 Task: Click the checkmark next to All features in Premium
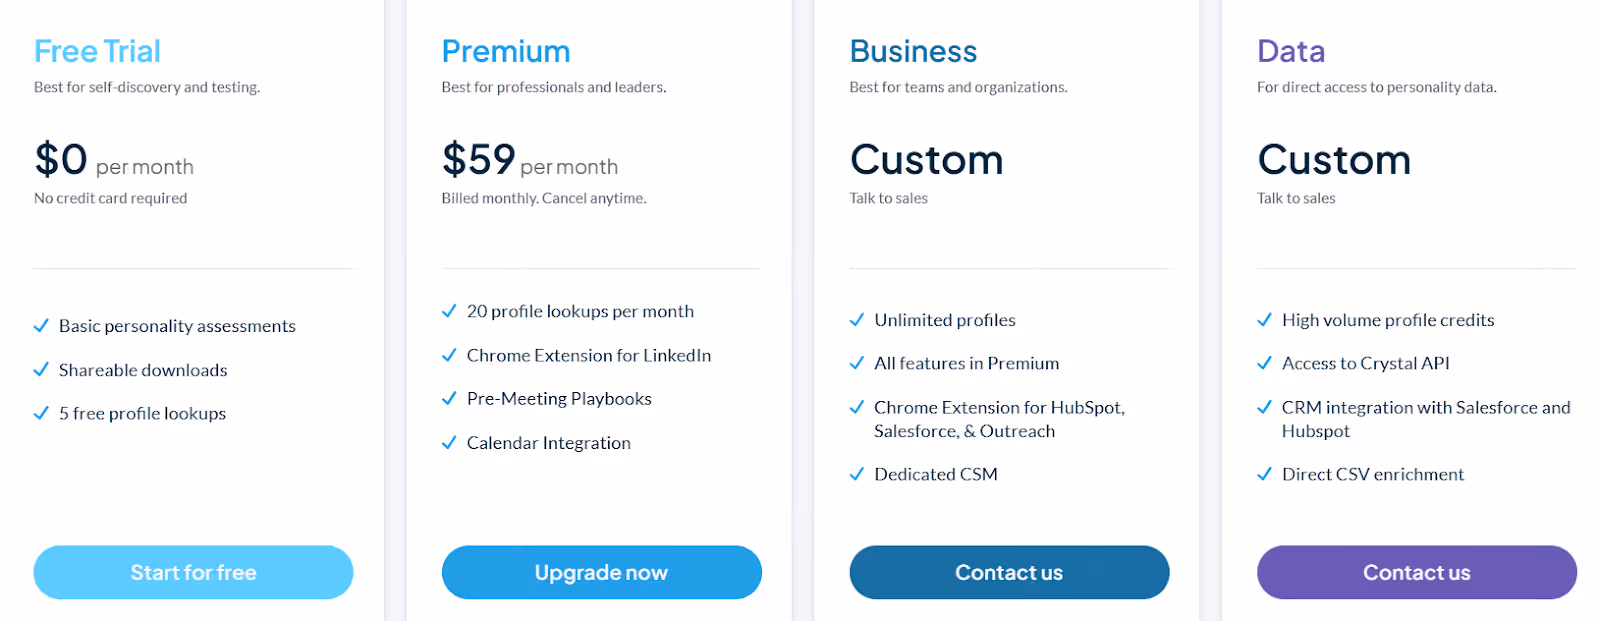(857, 363)
